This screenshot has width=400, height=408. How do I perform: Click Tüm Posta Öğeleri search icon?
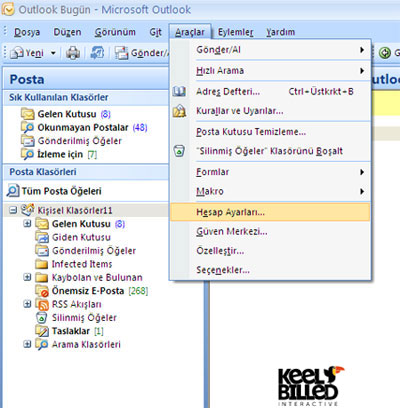pos(13,191)
